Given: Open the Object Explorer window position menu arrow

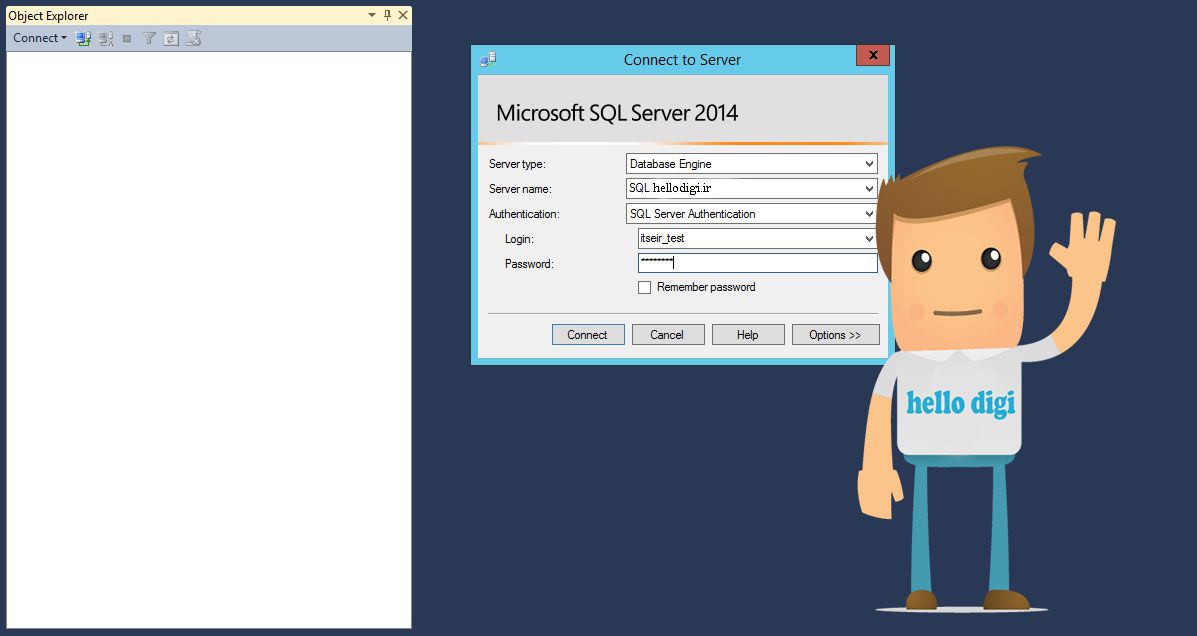Looking at the screenshot, I should coord(372,15).
